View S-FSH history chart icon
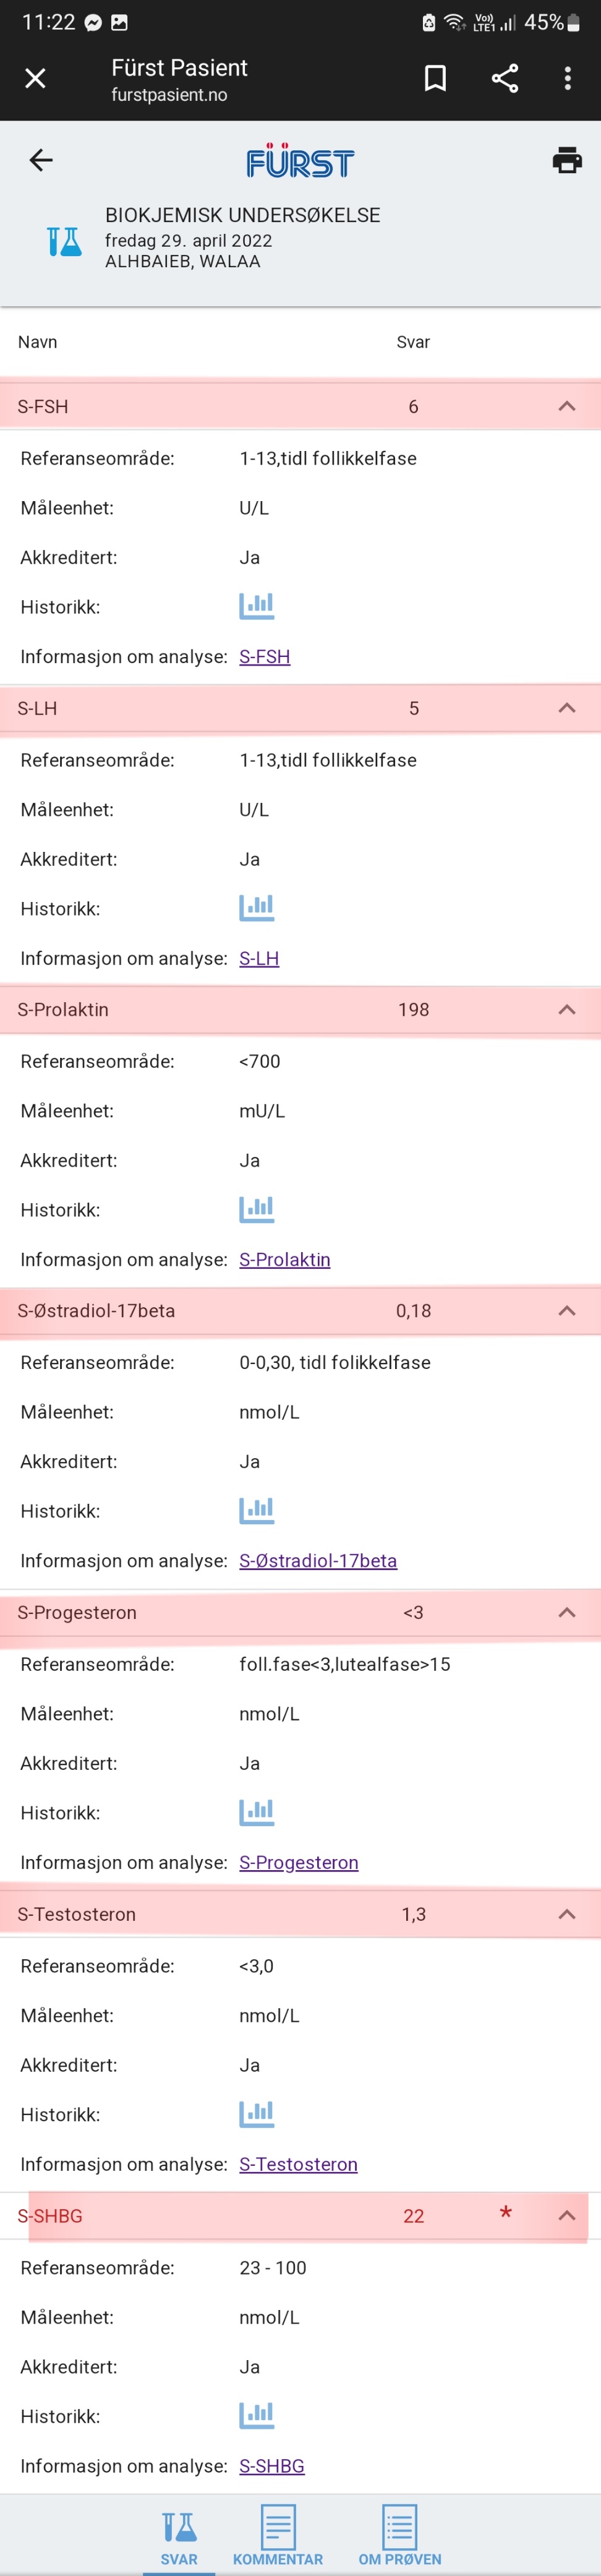Screen dimensions: 601x2576 click(x=257, y=606)
